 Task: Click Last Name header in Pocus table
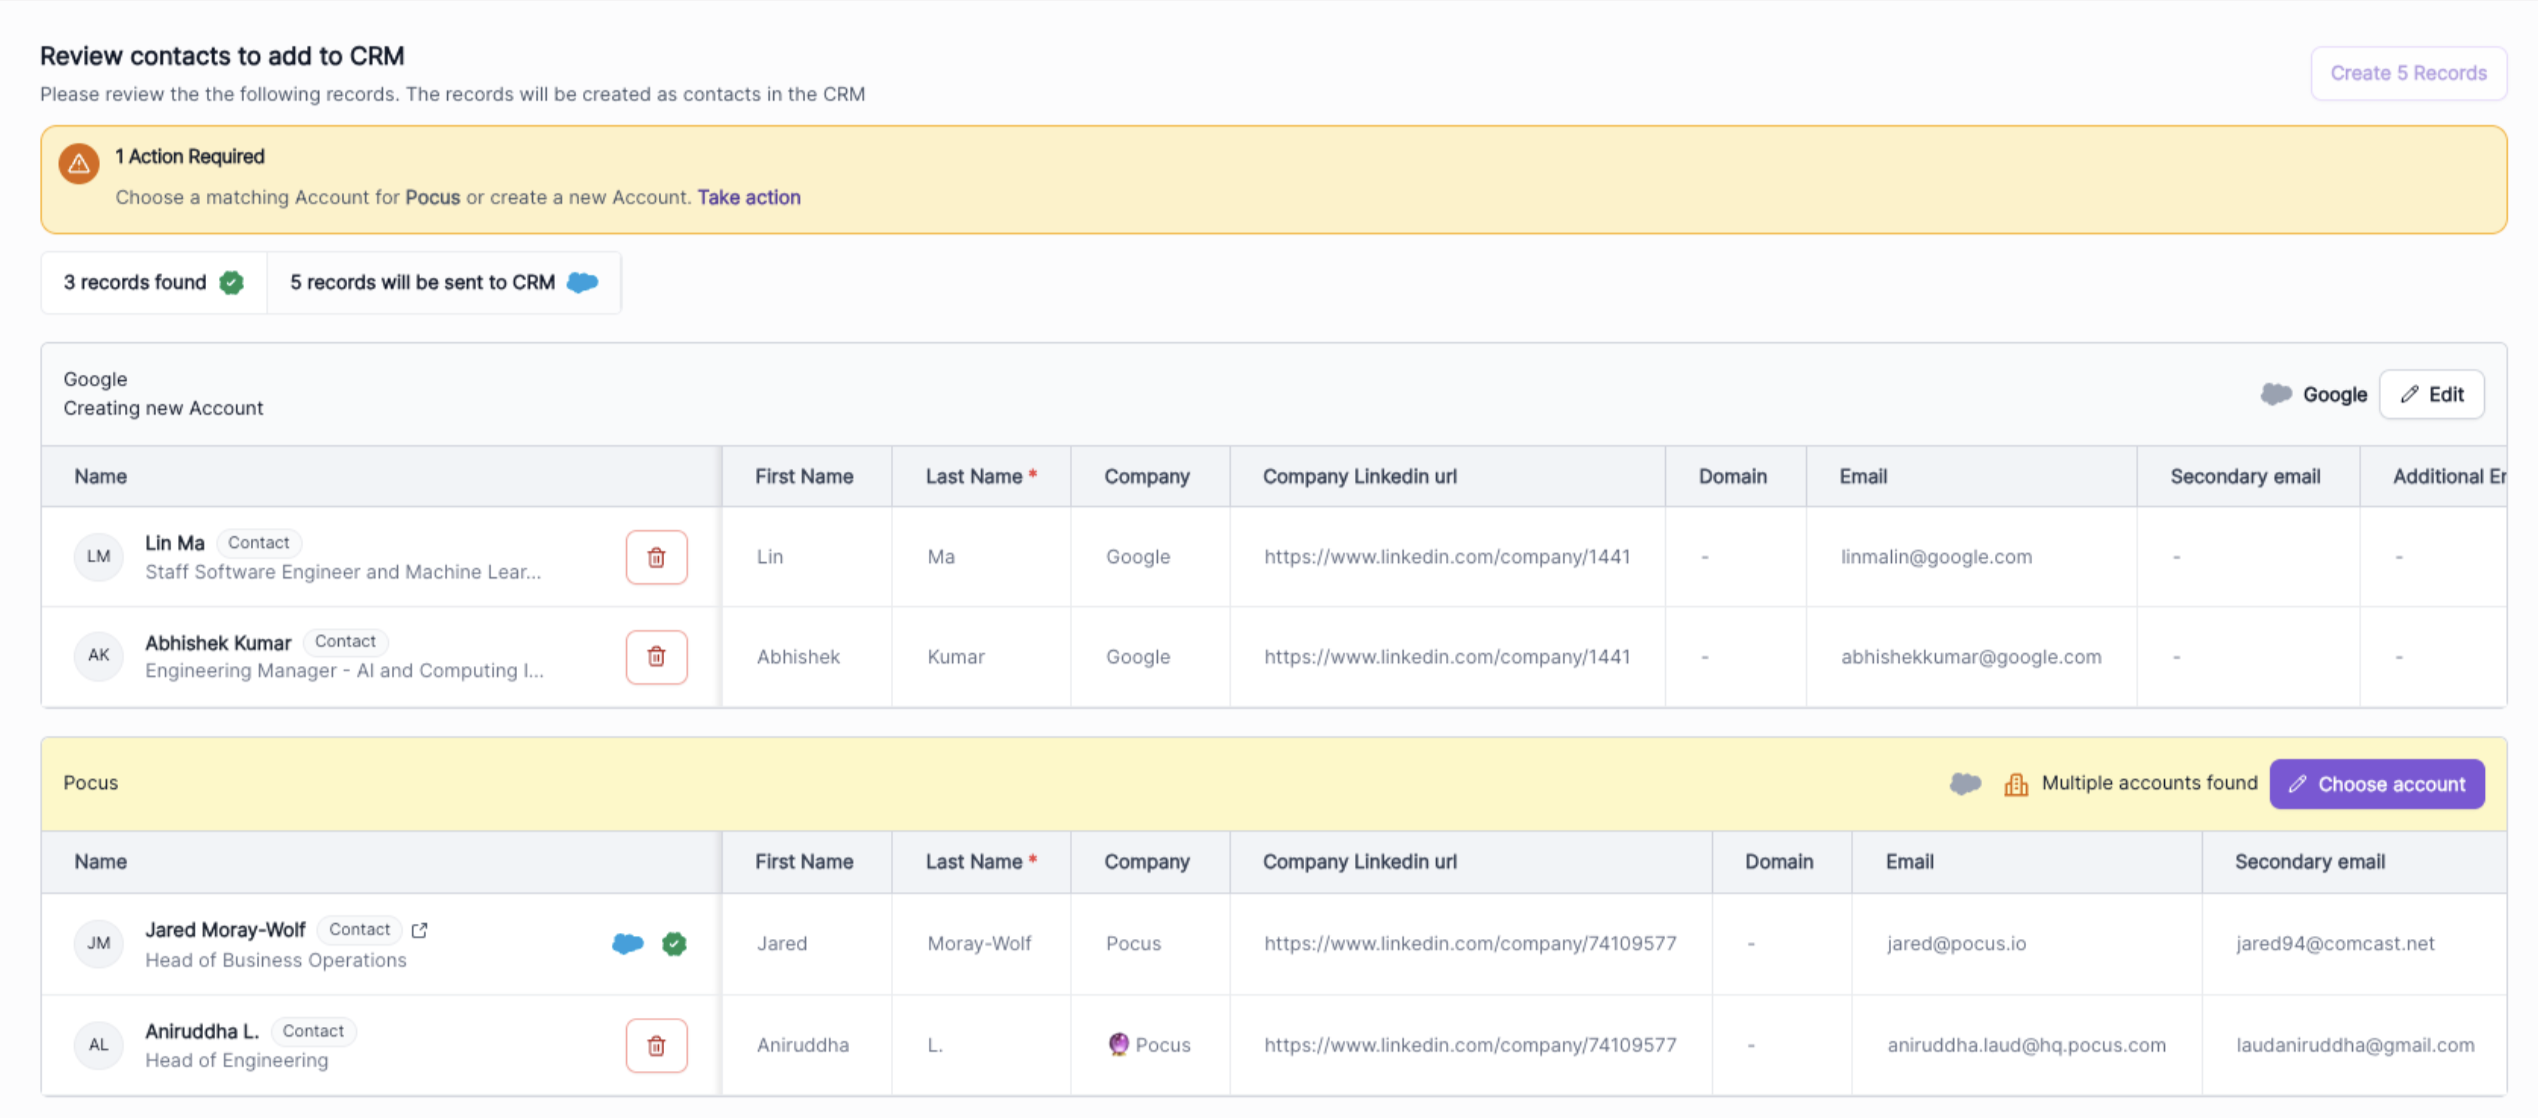981,862
